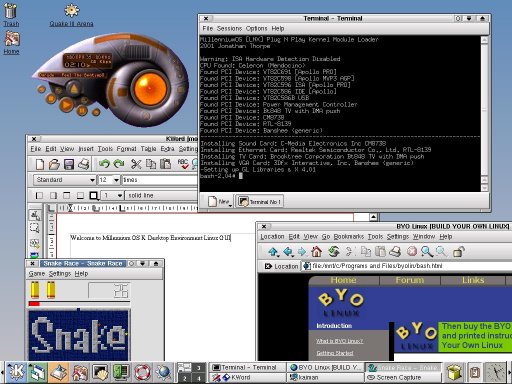
Task: Toggle bottom border in KWord
Action: click(x=80, y=195)
